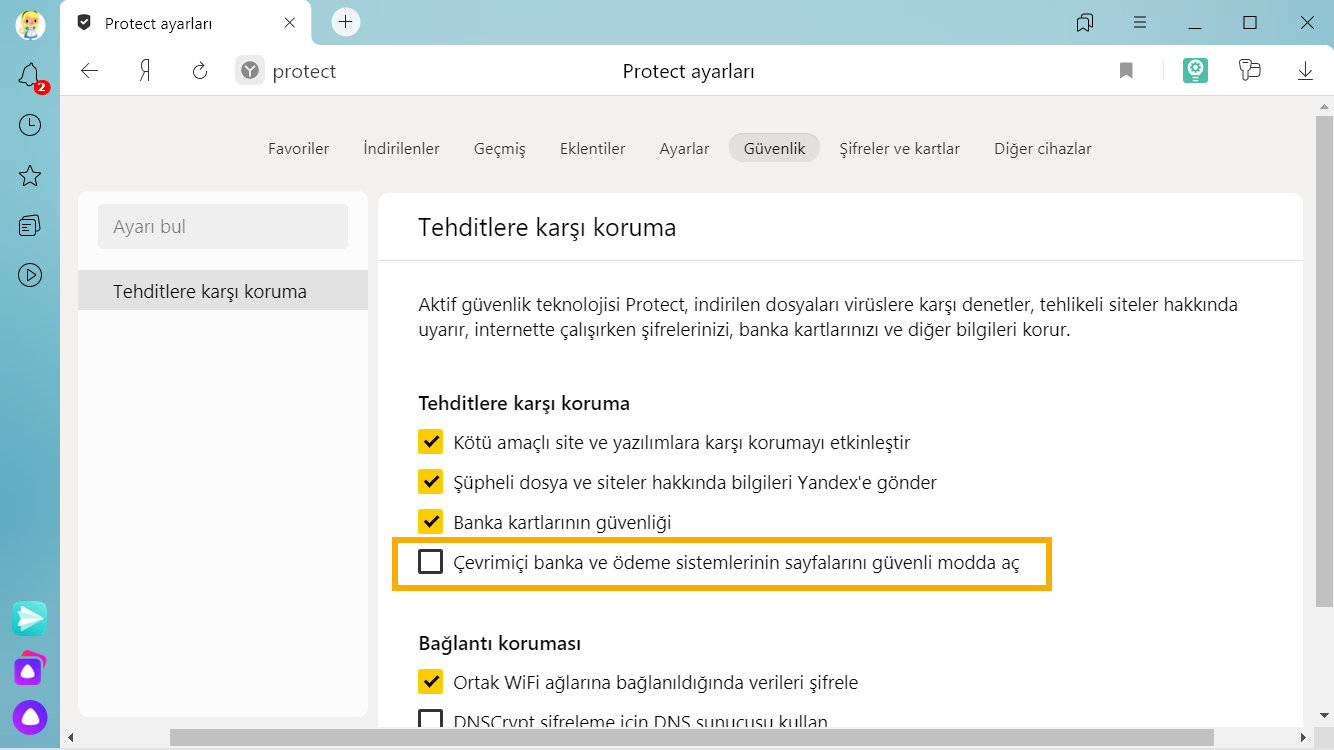This screenshot has height=750, width=1334.
Task: Enable Çevrimiçi banka güvenli modda aç
Action: [430, 562]
